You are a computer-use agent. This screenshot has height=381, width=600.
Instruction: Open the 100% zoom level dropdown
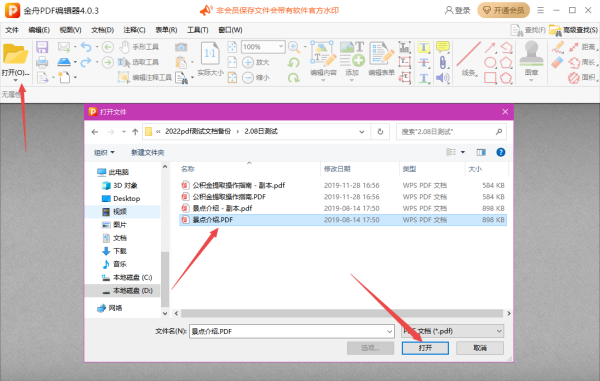tap(281, 47)
